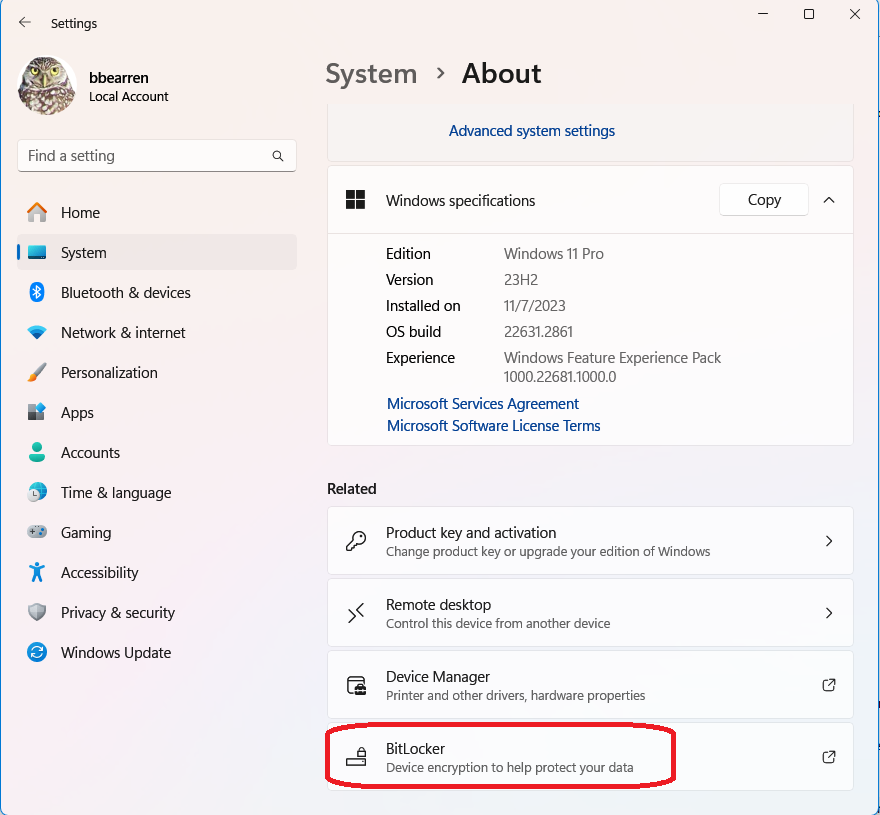Open the Home section icon
Image resolution: width=880 pixels, height=815 pixels.
pyautogui.click(x=37, y=213)
